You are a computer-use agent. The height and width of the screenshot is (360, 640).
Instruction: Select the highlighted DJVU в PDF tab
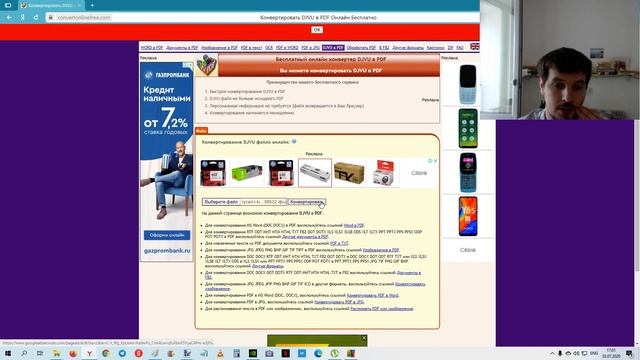pos(333,48)
